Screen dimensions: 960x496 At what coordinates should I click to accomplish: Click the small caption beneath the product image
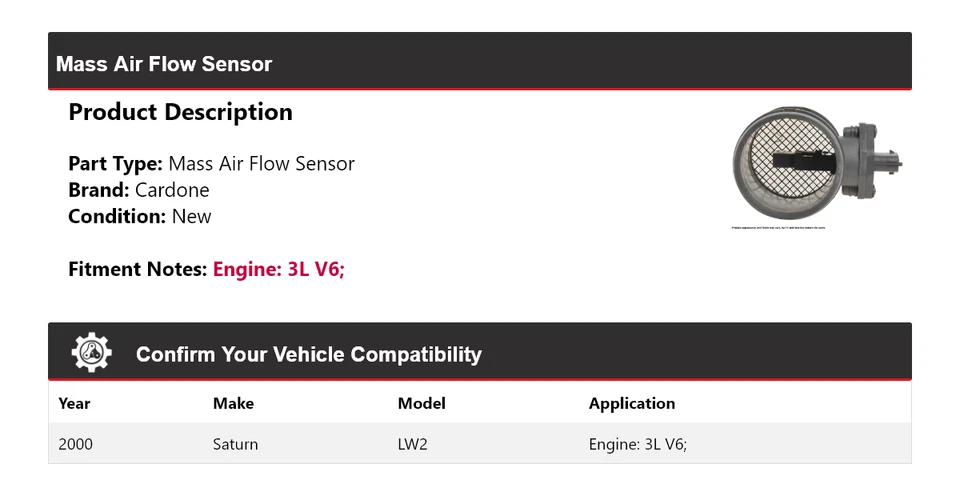pyautogui.click(x=779, y=228)
